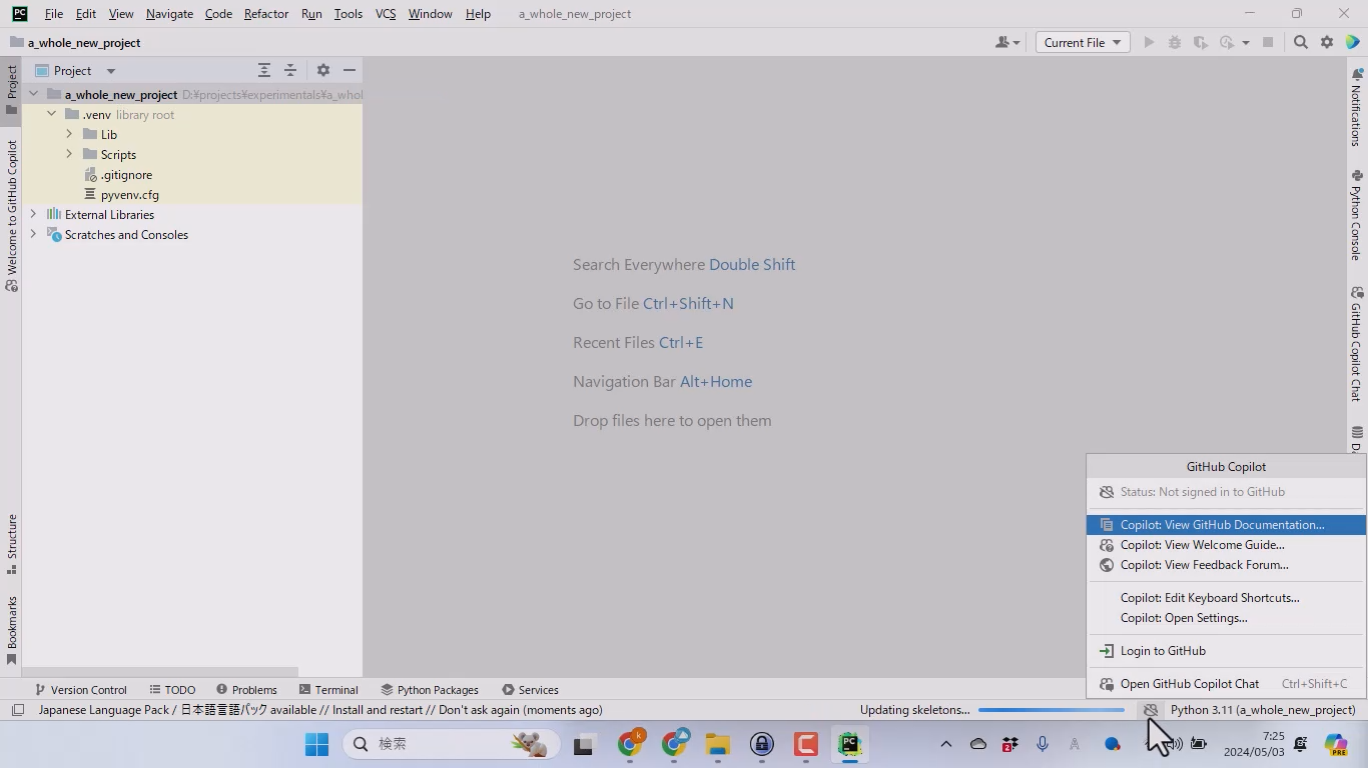Click Login to GitHub
Viewport: 1368px width, 768px height.
click(x=1162, y=651)
